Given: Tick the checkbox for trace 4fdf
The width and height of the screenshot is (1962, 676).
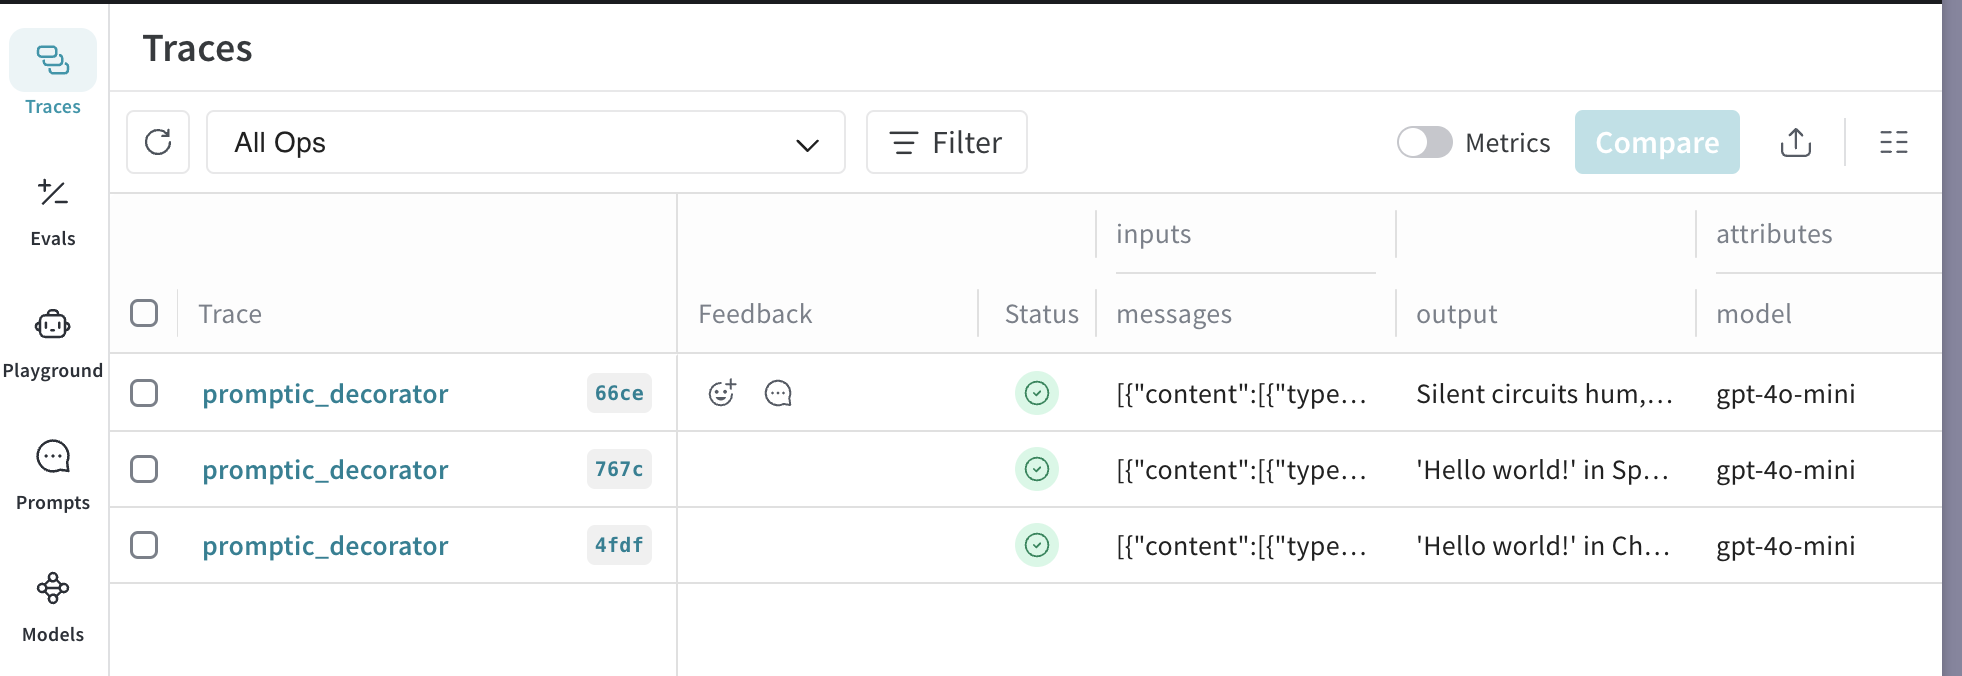Looking at the screenshot, I should [144, 545].
